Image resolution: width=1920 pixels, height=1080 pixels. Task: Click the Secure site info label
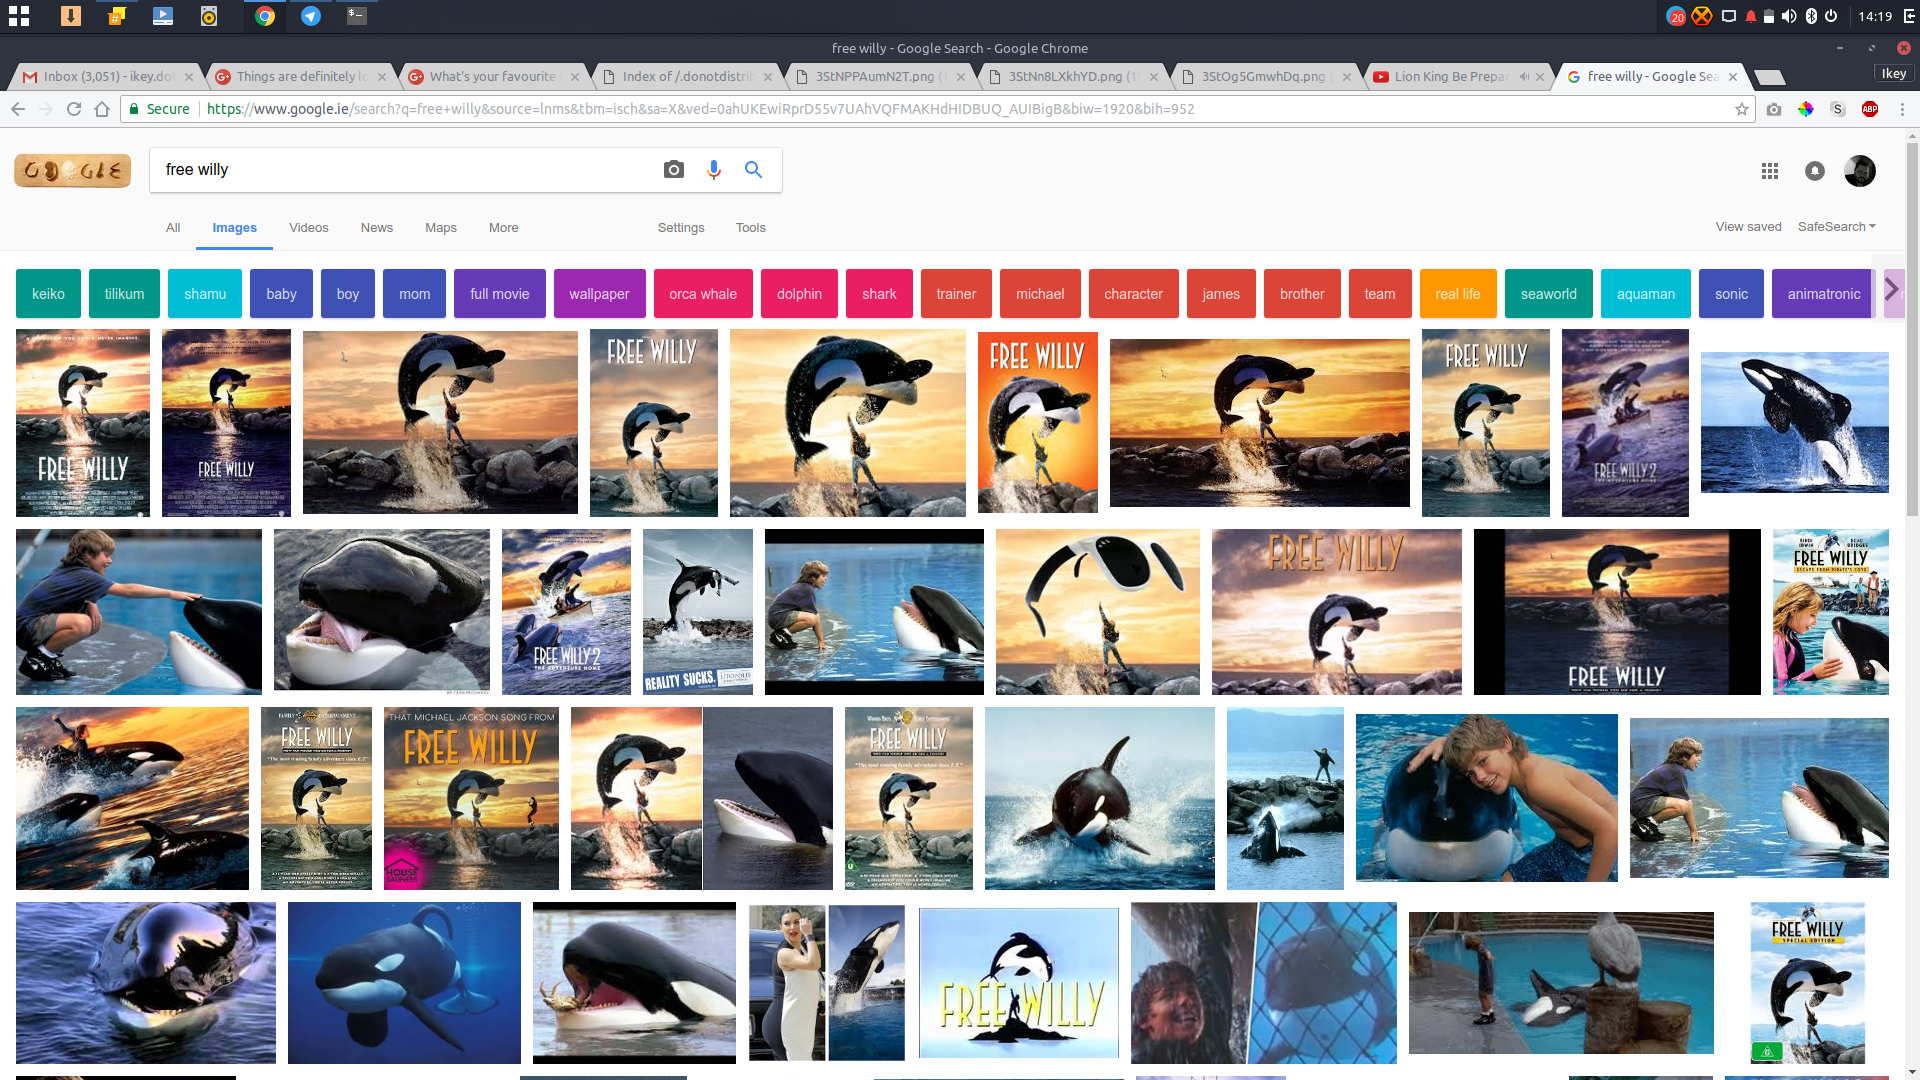pyautogui.click(x=160, y=109)
